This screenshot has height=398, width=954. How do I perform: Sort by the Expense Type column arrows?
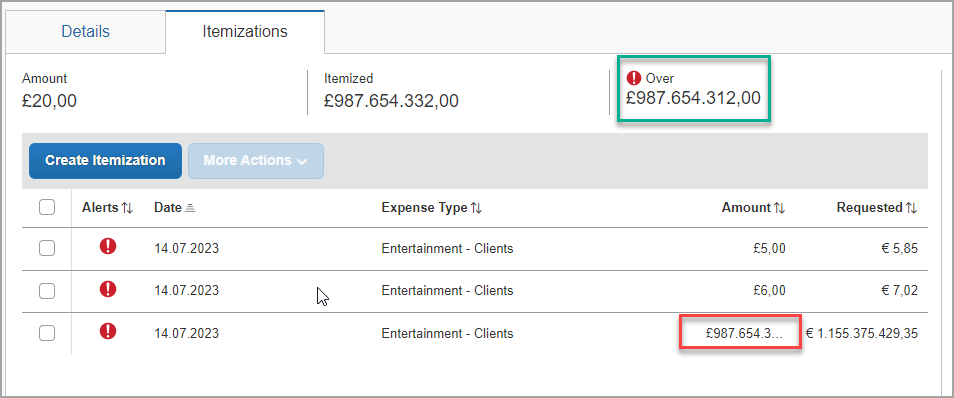476,208
